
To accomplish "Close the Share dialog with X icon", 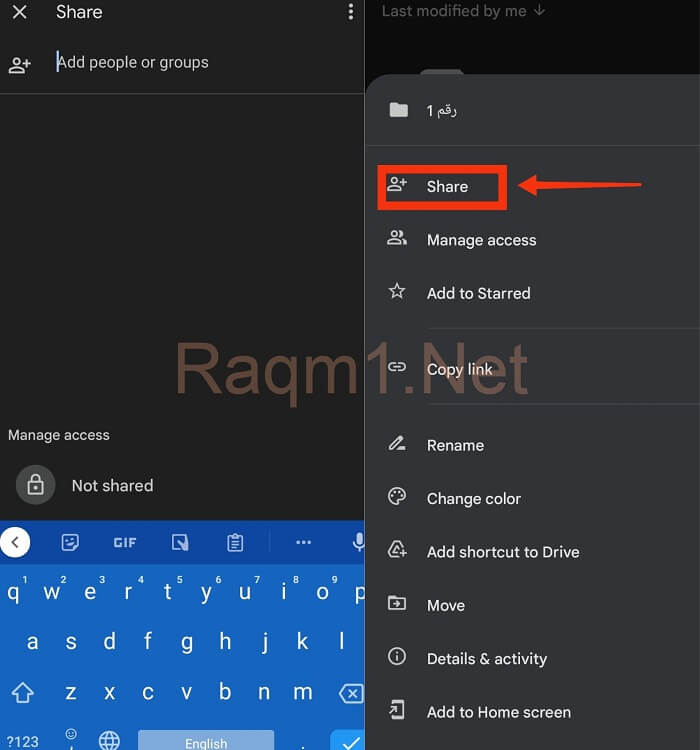I will point(19,13).
